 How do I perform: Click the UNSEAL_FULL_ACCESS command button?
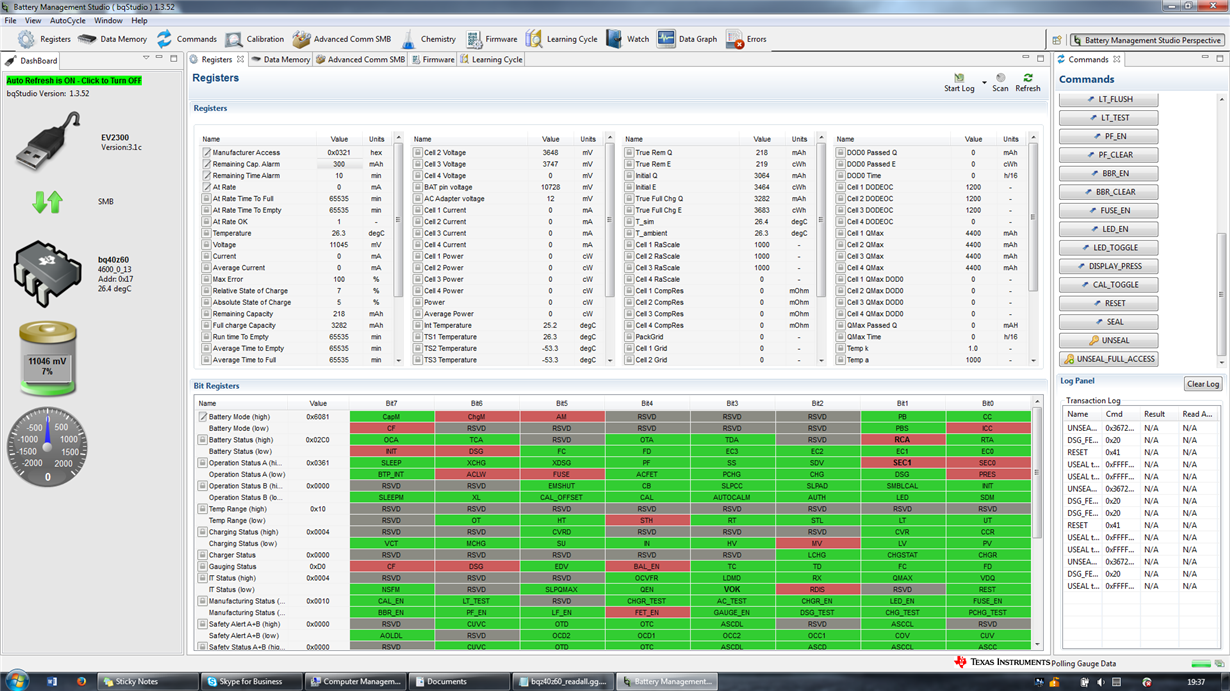click(1109, 358)
